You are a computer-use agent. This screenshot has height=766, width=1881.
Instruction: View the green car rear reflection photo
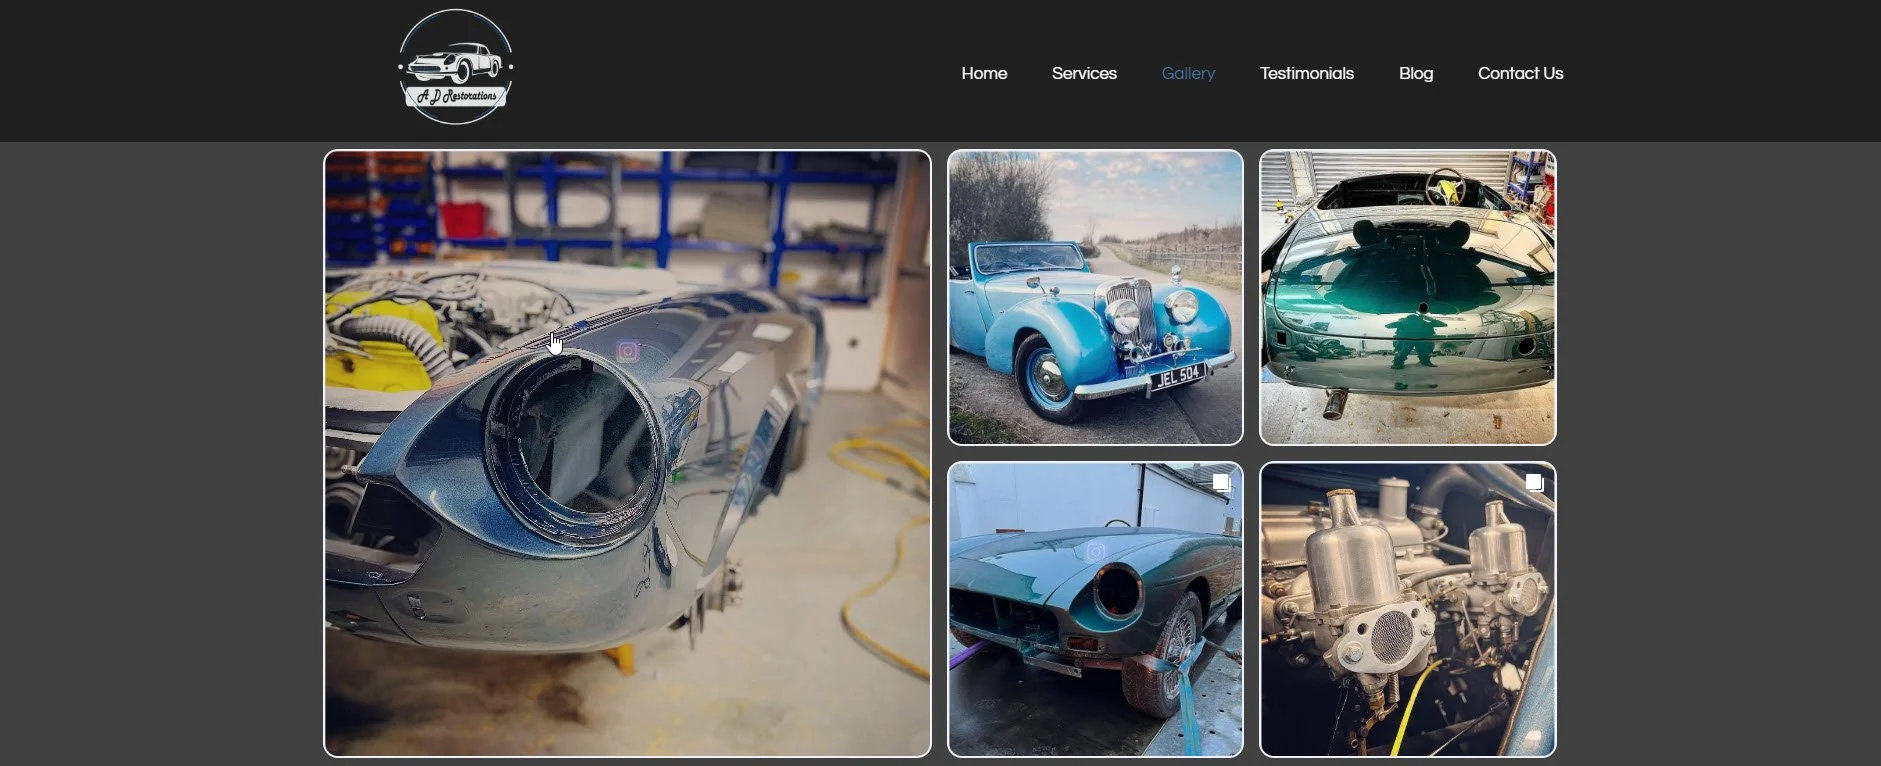coord(1407,297)
